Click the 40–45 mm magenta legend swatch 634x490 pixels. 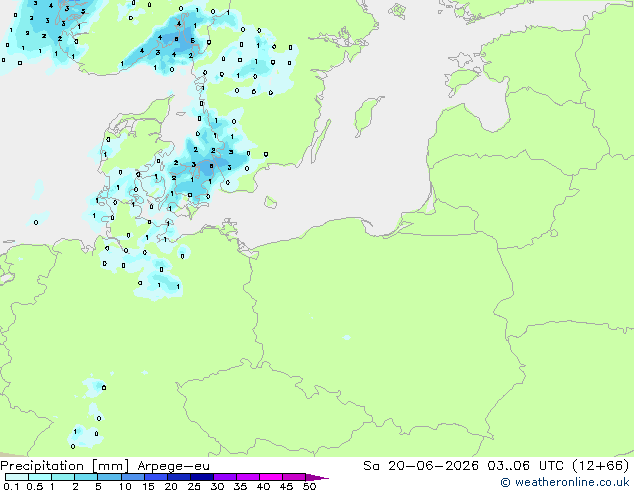(x=271, y=477)
